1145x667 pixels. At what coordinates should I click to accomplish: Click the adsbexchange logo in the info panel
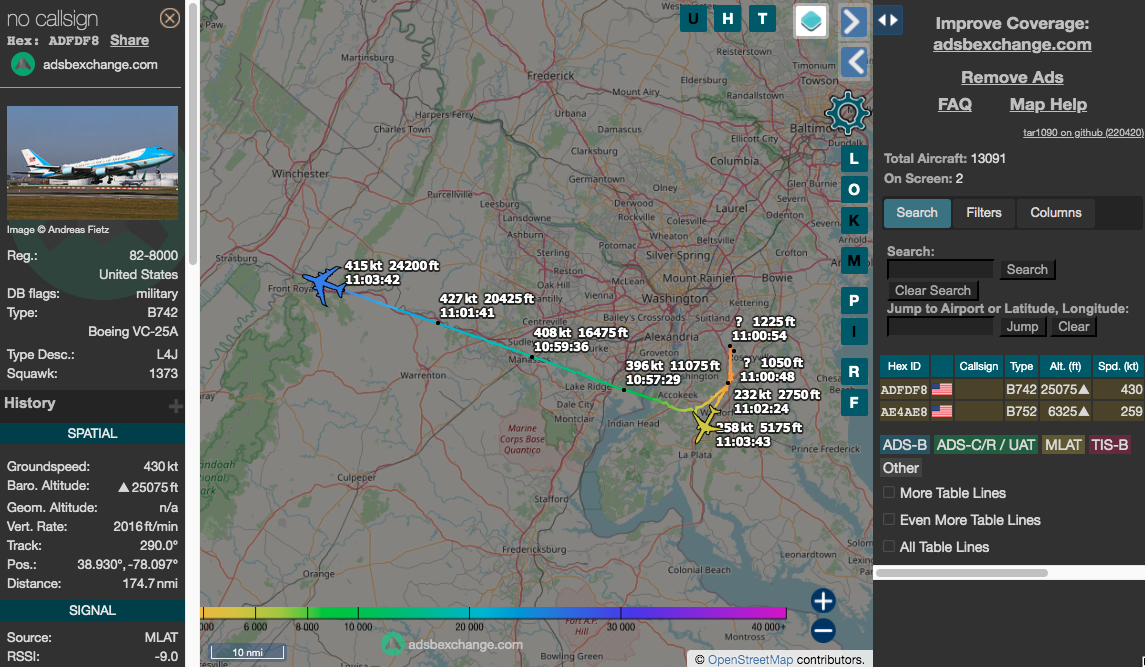[23, 64]
